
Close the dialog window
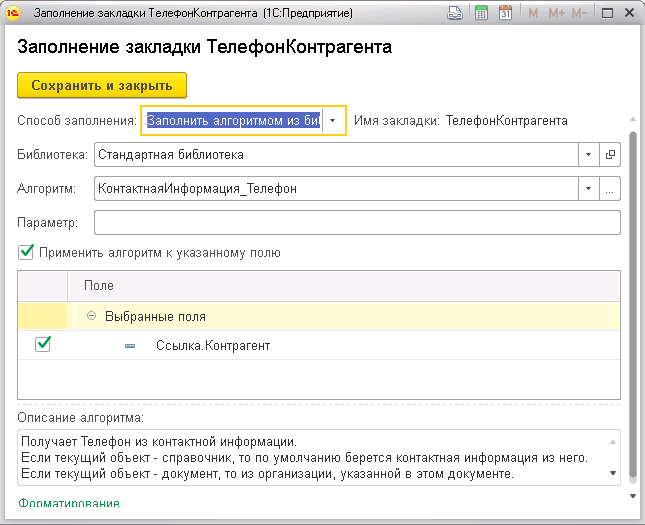coord(629,13)
